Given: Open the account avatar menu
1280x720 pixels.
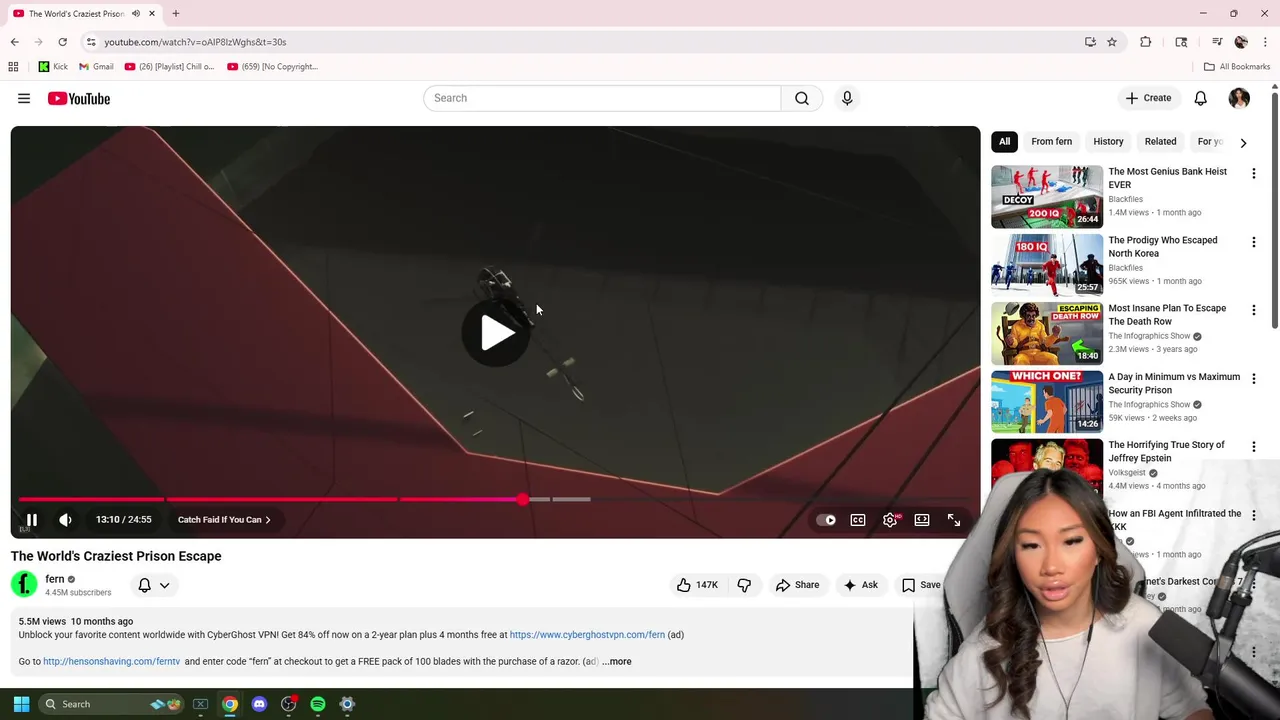Looking at the screenshot, I should pos(1239,98).
